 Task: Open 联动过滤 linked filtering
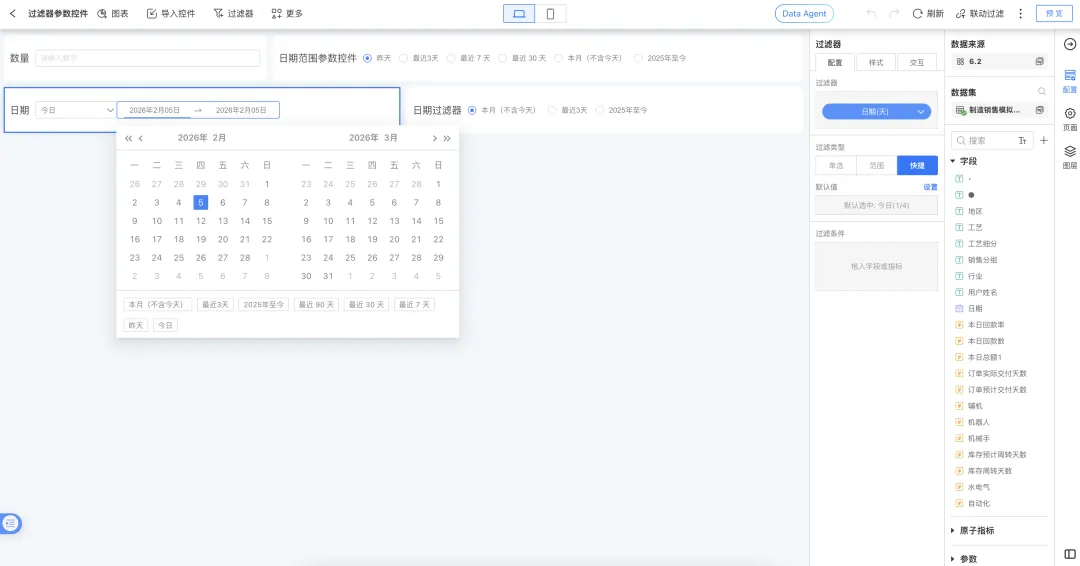click(x=979, y=14)
